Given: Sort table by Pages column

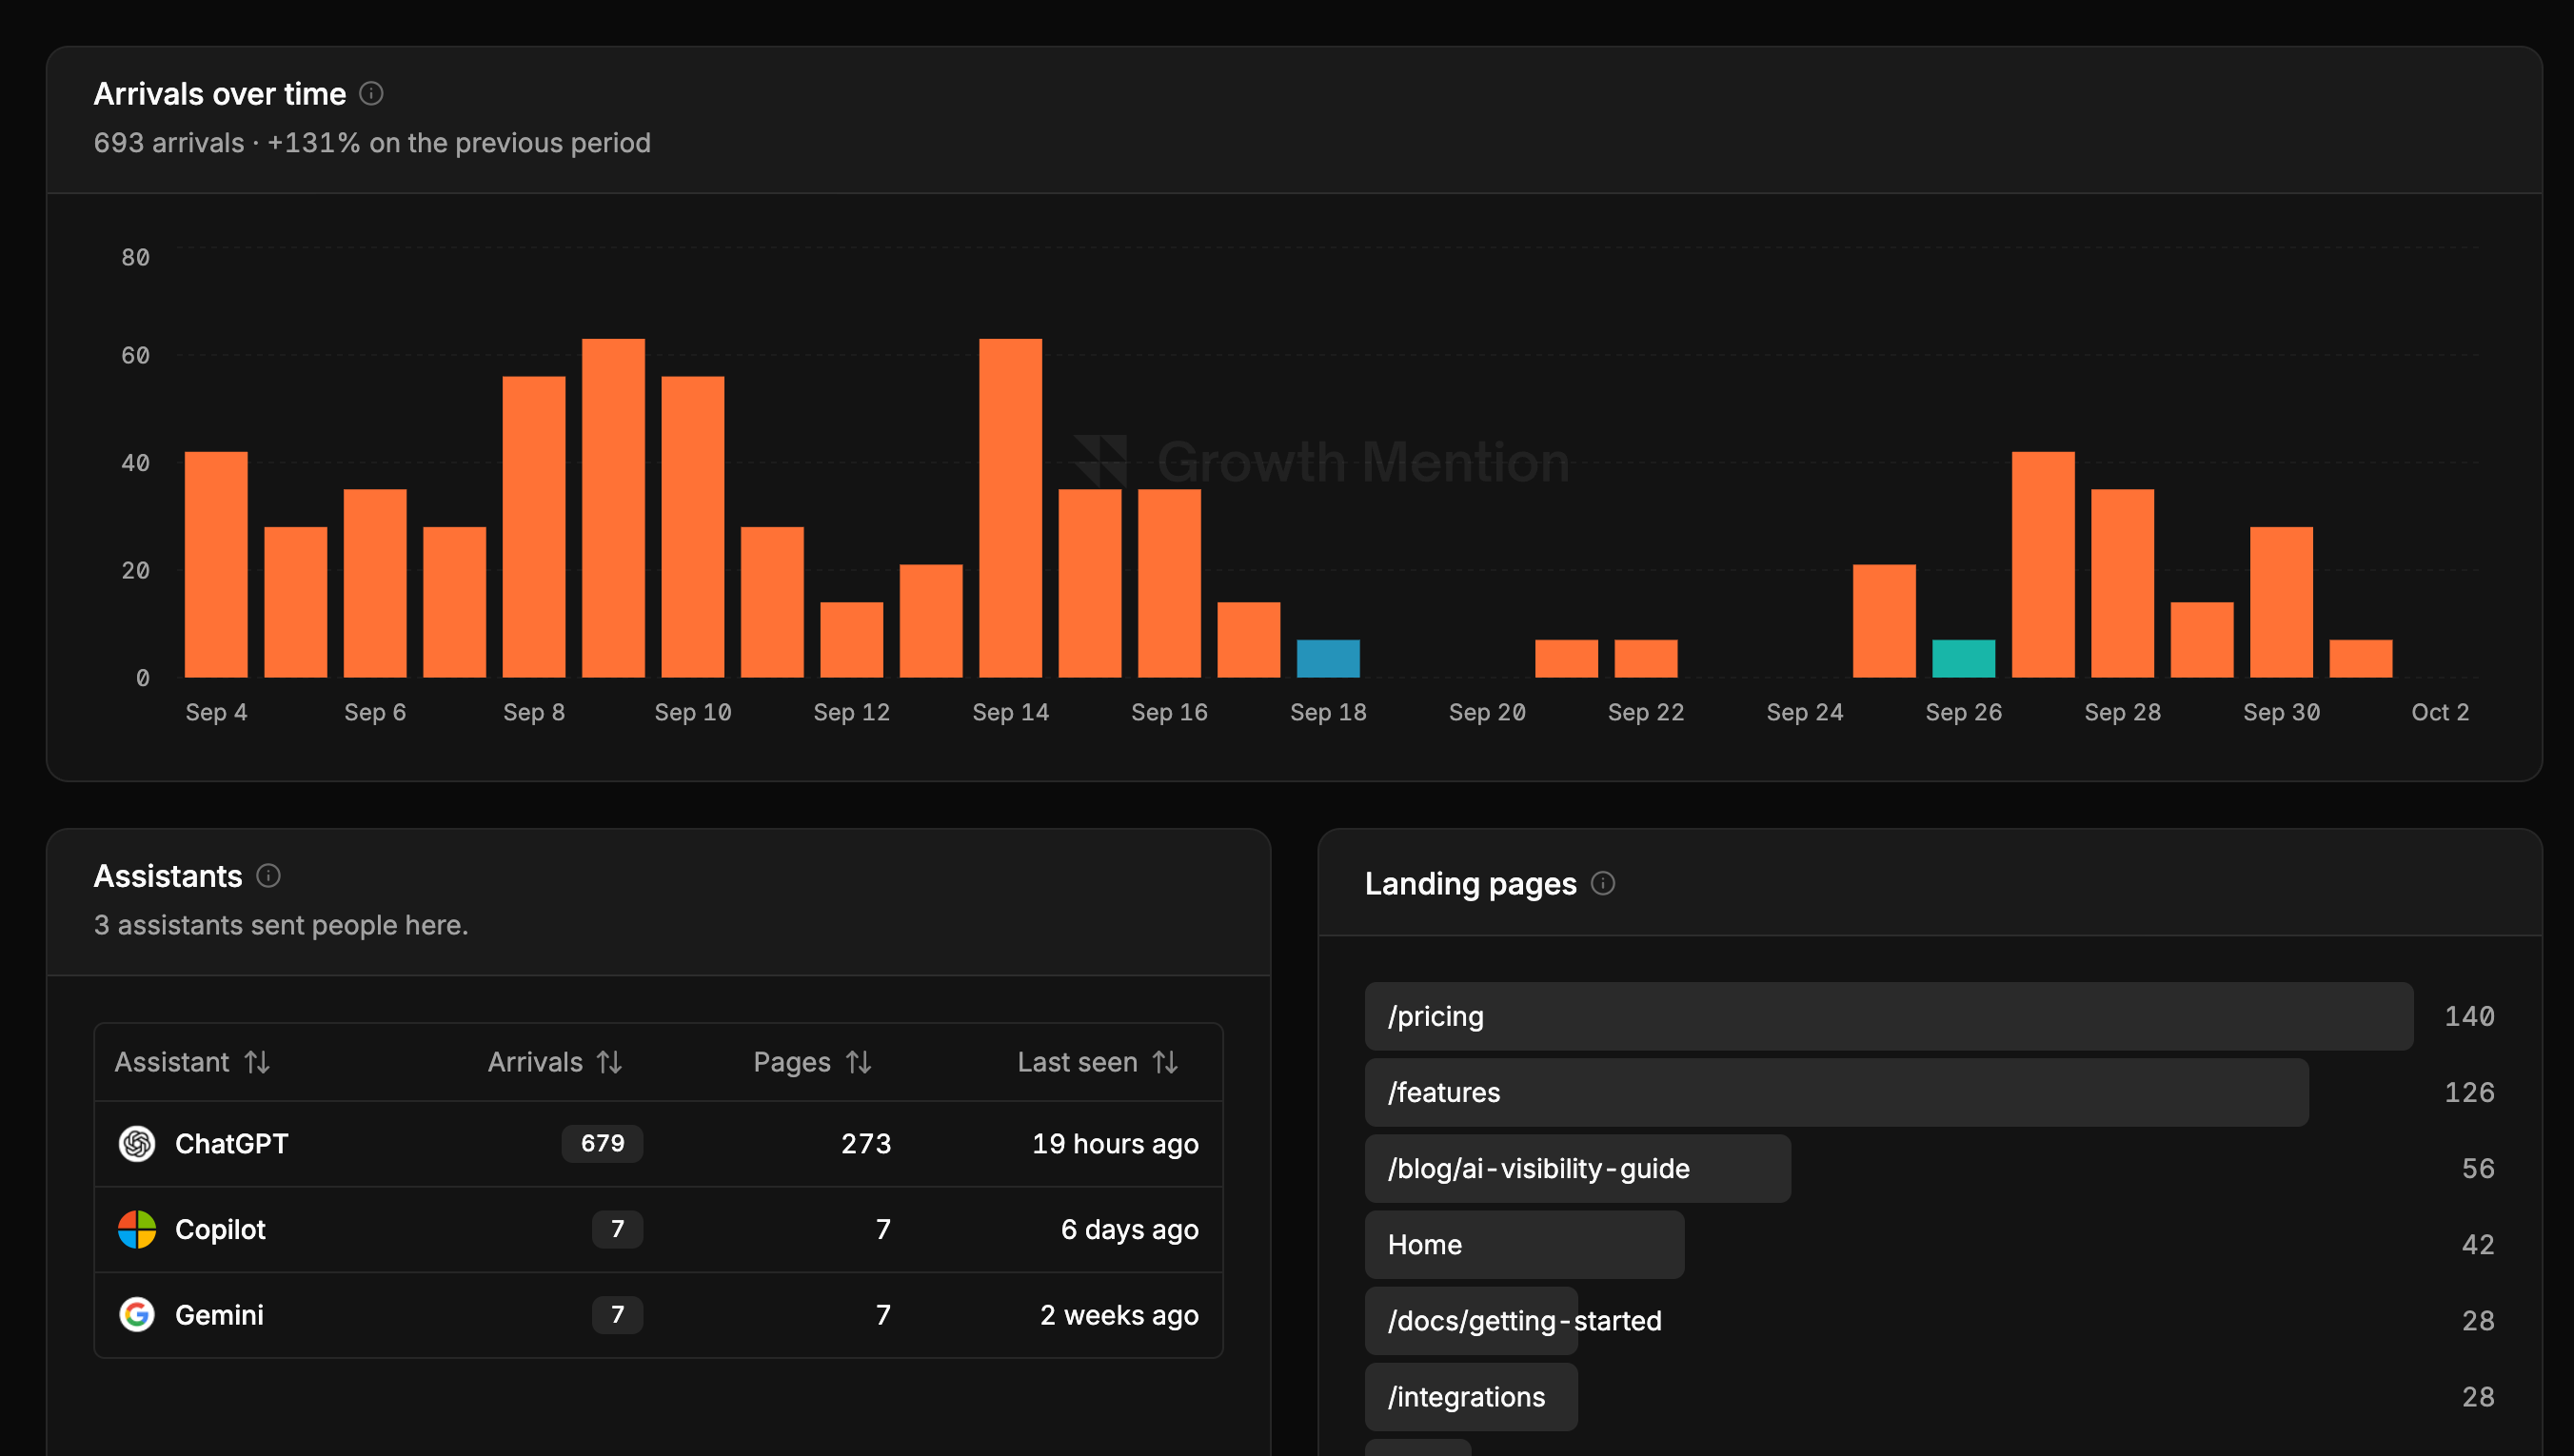Looking at the screenshot, I should [812, 1062].
